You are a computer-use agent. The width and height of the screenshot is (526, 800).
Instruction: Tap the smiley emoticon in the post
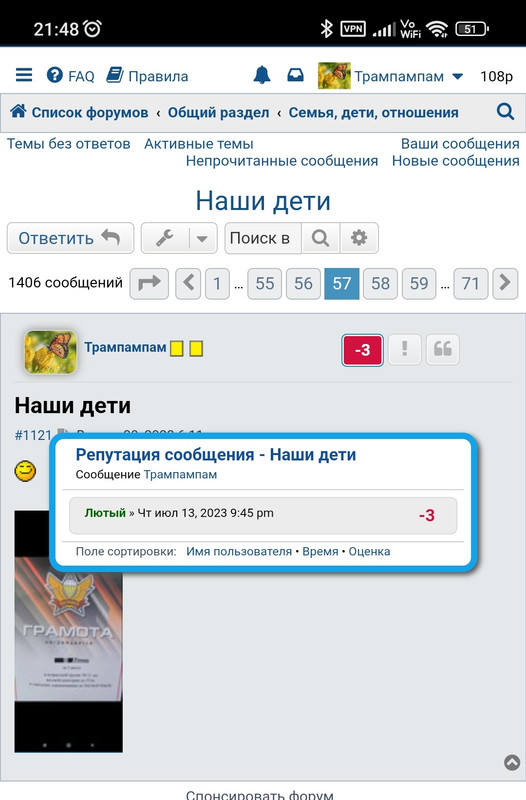click(x=25, y=471)
